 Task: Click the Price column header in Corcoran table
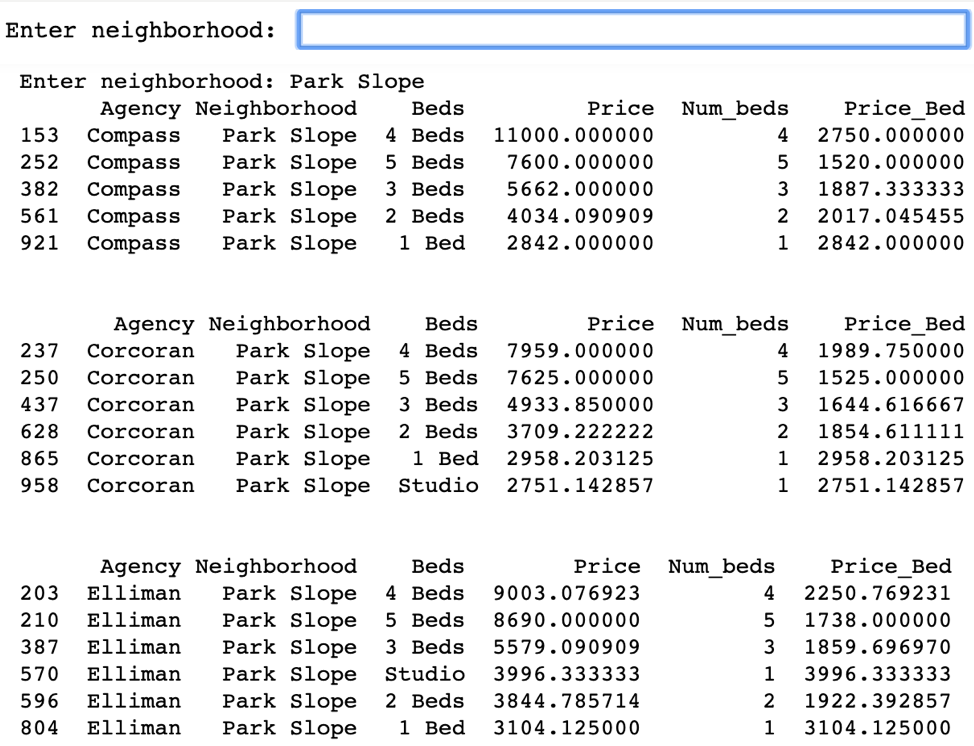point(620,325)
